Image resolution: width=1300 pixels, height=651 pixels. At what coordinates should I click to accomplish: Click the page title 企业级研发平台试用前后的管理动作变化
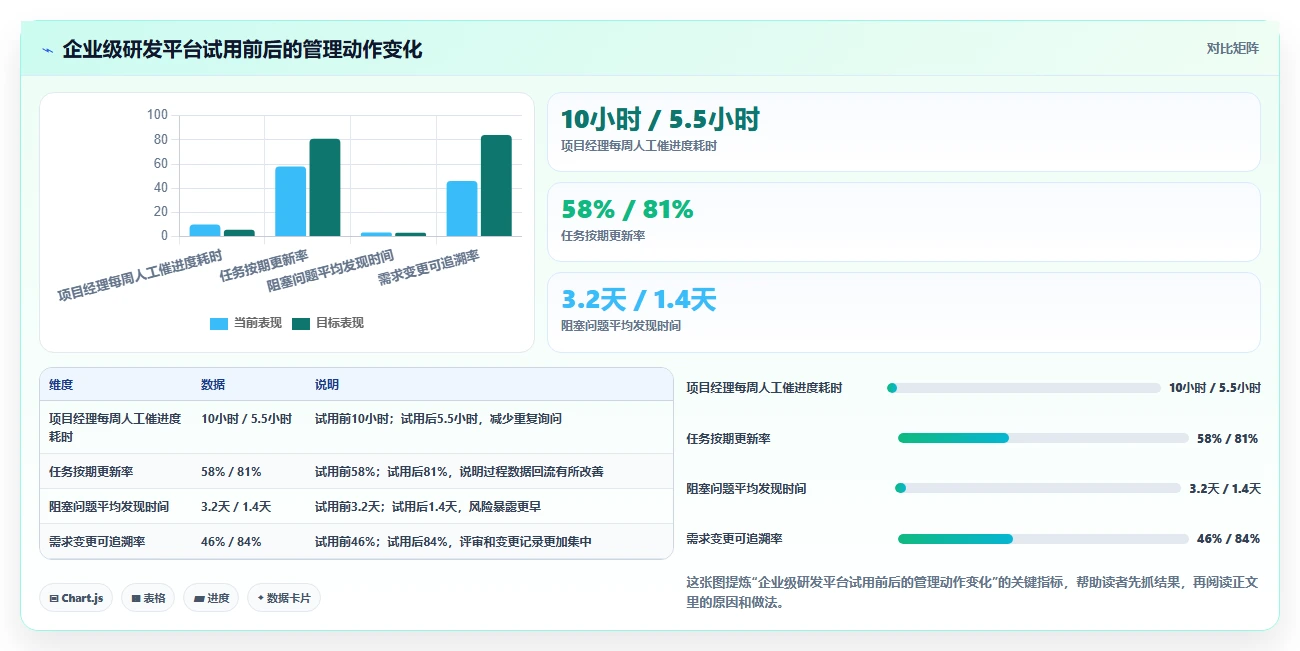[x=242, y=49]
